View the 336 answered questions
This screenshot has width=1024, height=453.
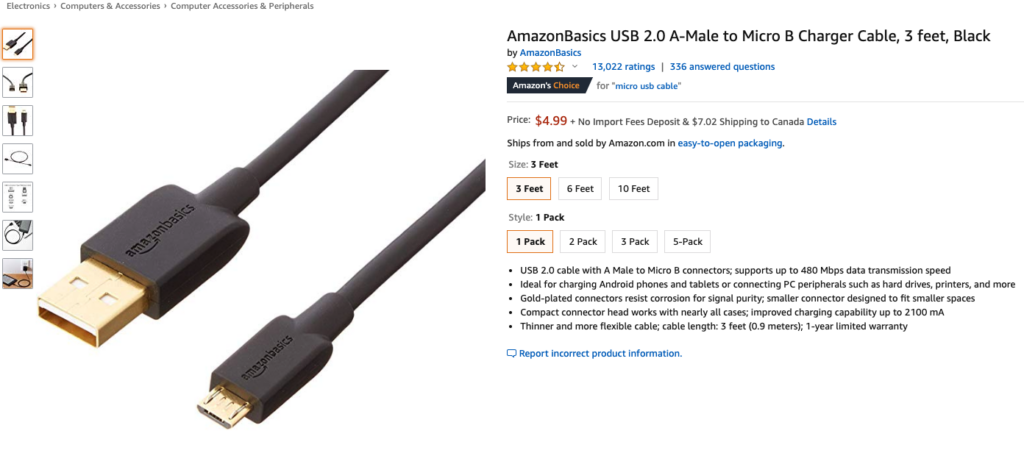point(722,67)
